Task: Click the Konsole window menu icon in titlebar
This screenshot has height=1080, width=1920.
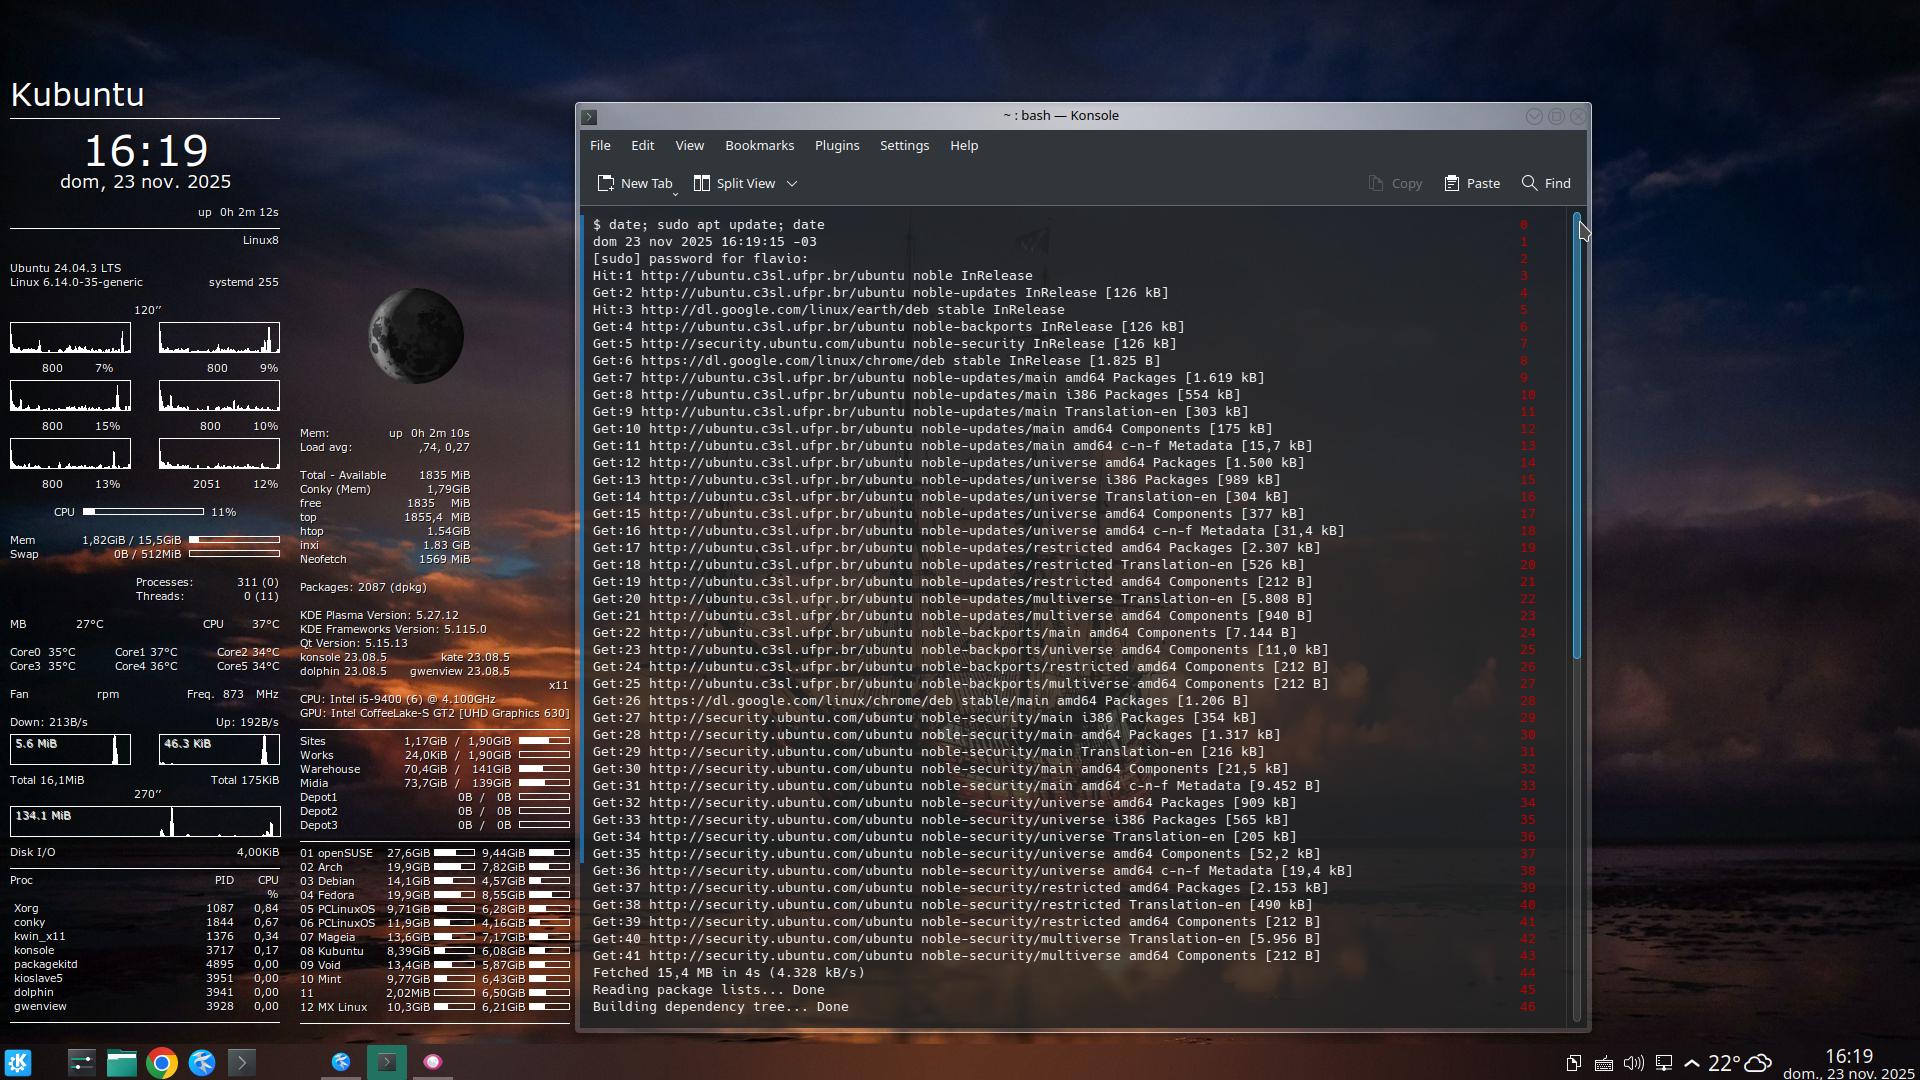Action: (589, 117)
